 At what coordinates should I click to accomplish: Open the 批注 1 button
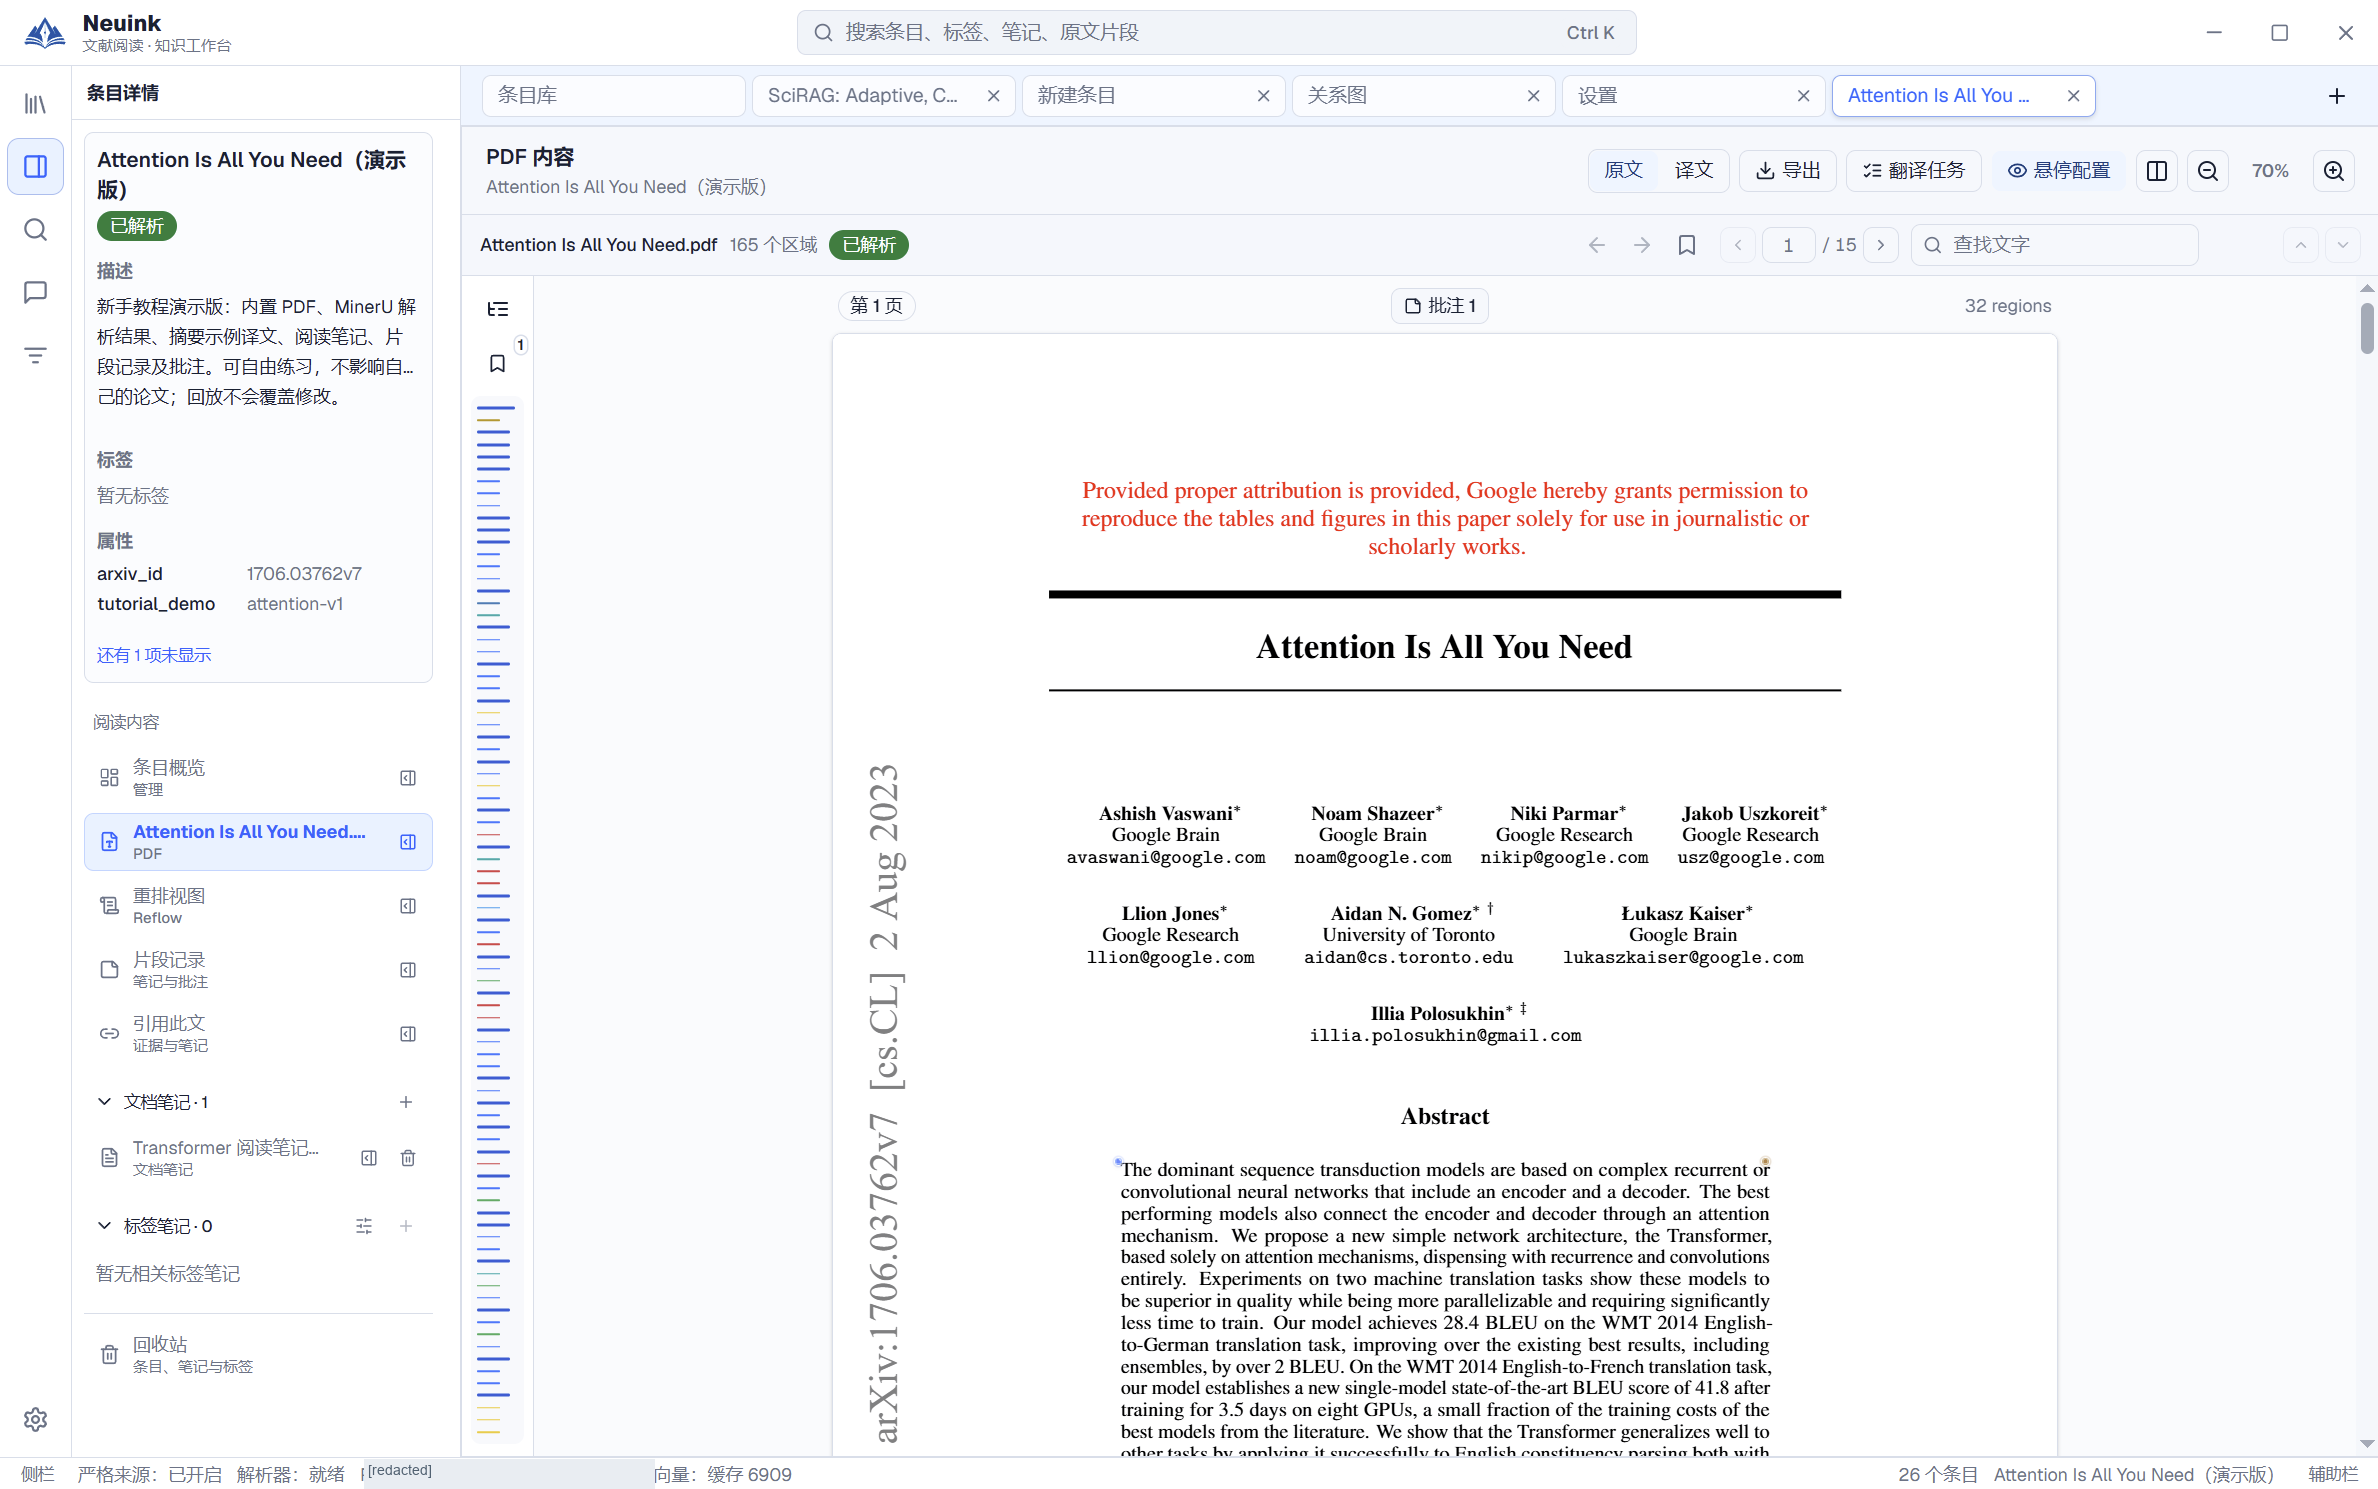pos(1440,306)
